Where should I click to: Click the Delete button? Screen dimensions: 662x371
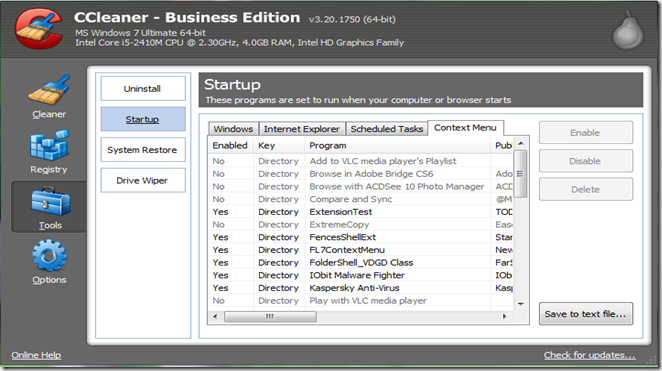[586, 190]
